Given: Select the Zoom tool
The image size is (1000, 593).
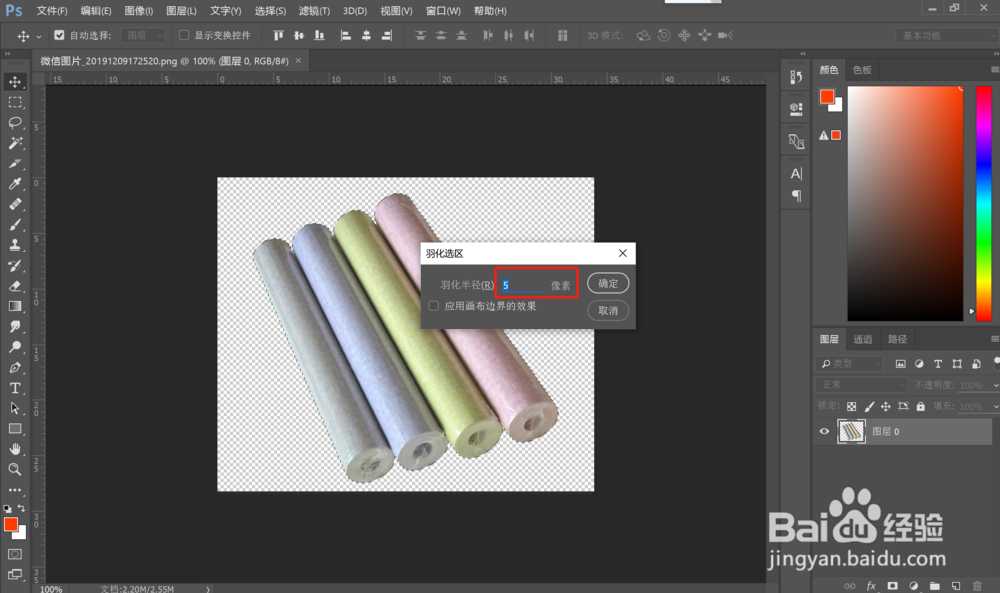Looking at the screenshot, I should (x=15, y=469).
